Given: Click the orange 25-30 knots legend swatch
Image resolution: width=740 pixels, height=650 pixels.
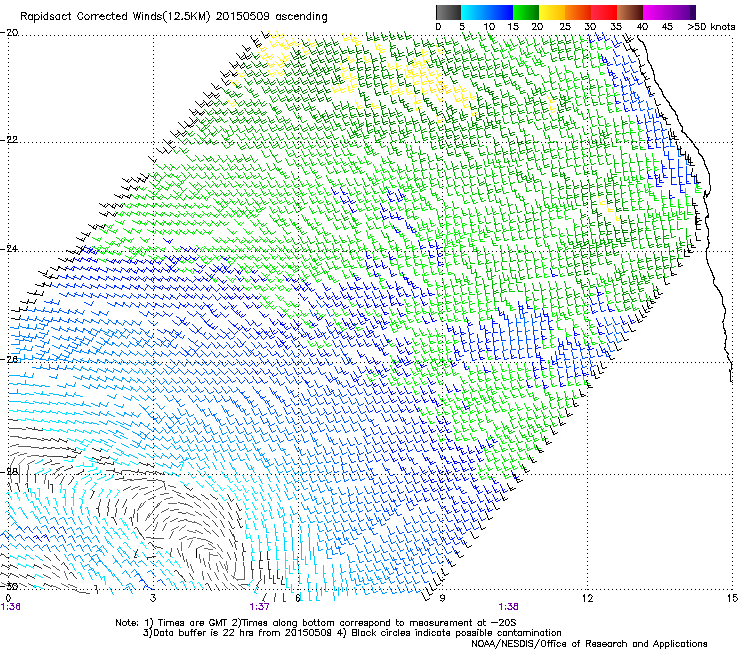Looking at the screenshot, I should (578, 12).
